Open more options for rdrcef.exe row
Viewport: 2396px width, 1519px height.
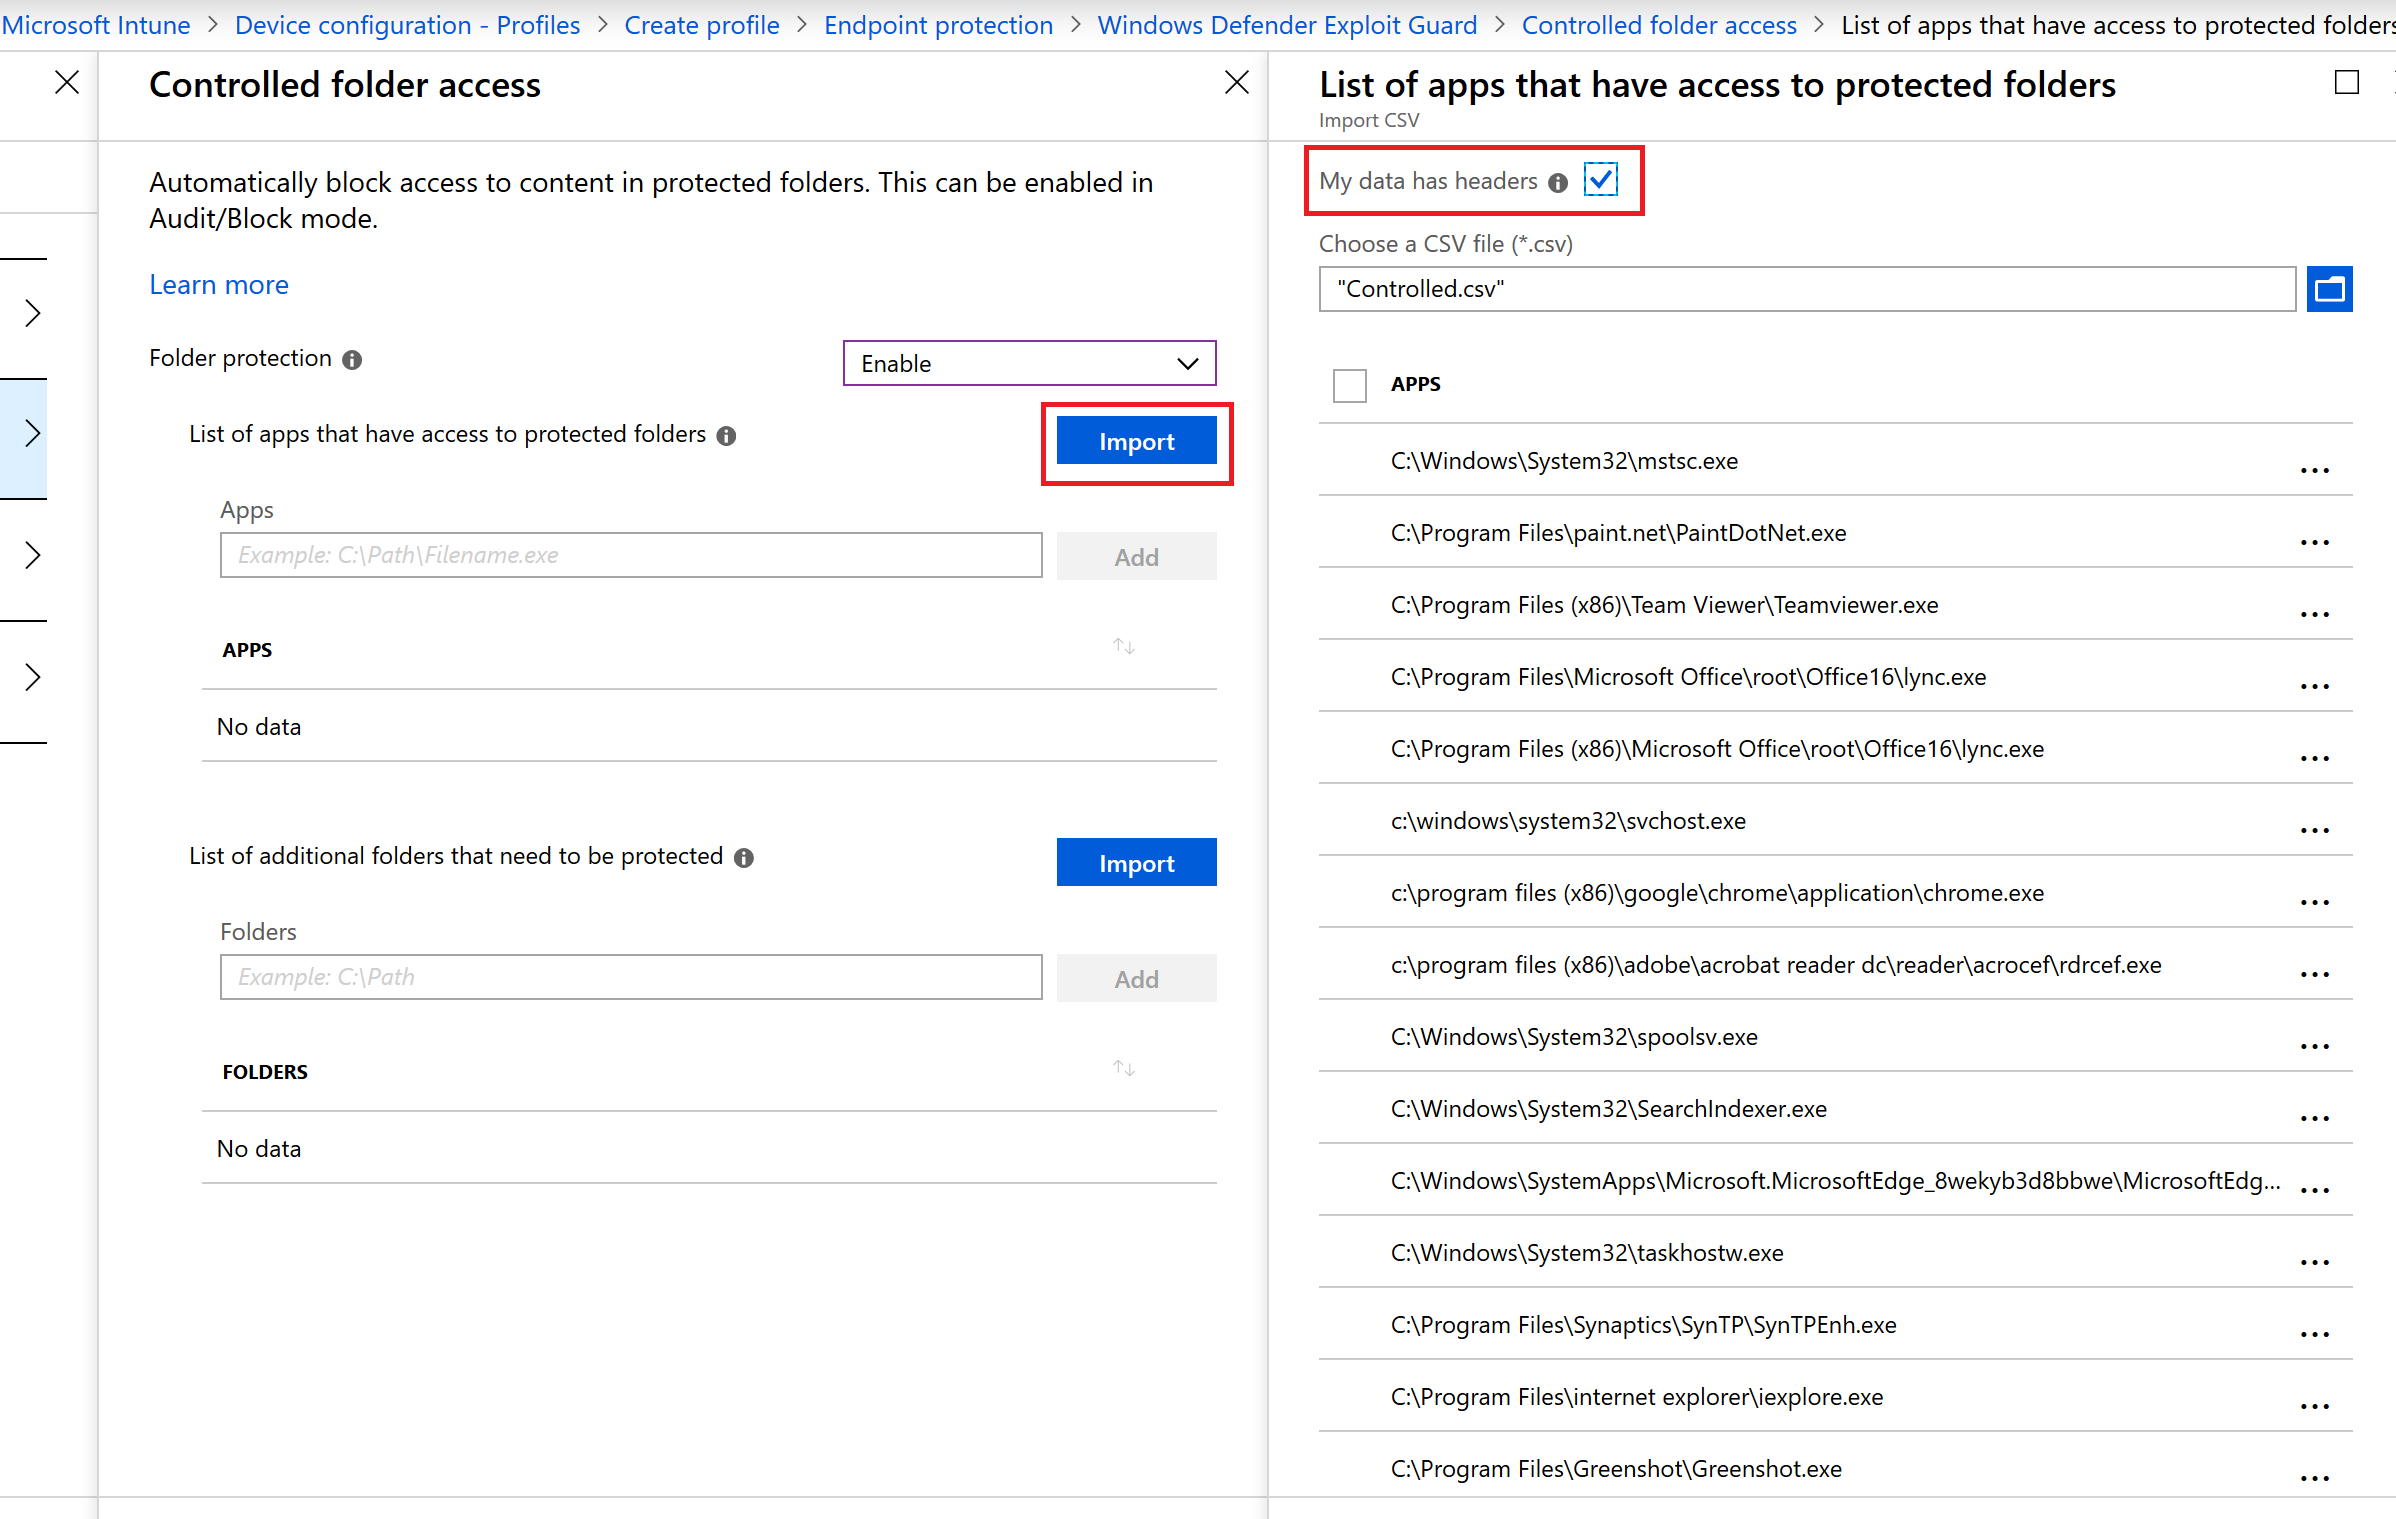pyautogui.click(x=2315, y=973)
